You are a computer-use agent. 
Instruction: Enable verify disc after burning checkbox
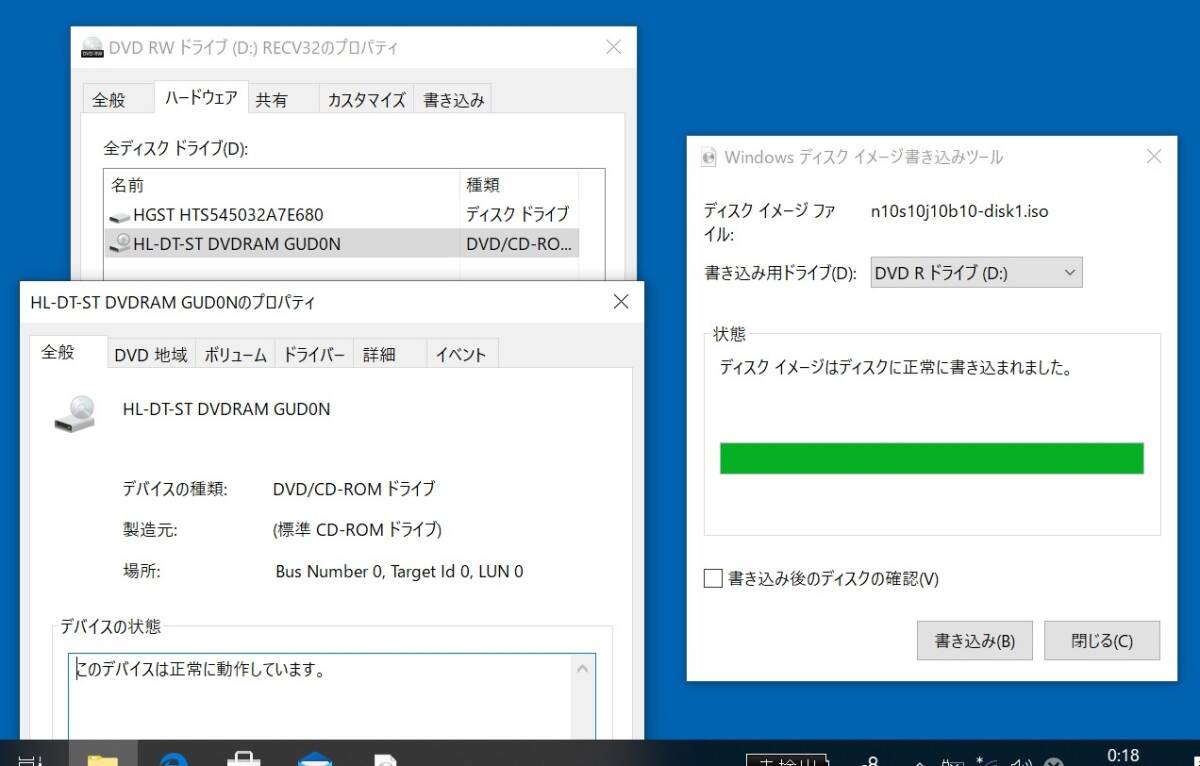(713, 578)
